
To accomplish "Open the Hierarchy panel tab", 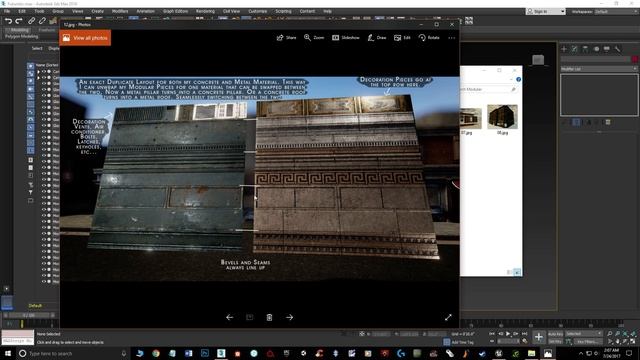I will point(585,49).
